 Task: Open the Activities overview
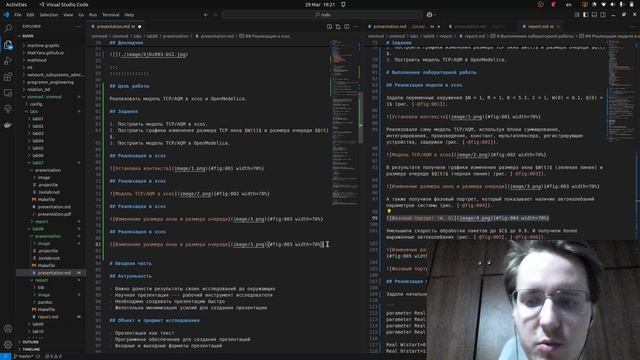click(x=16, y=4)
